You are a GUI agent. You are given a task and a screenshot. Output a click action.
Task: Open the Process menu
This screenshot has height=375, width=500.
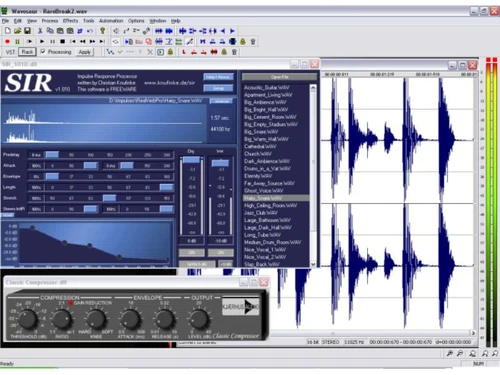[50, 21]
